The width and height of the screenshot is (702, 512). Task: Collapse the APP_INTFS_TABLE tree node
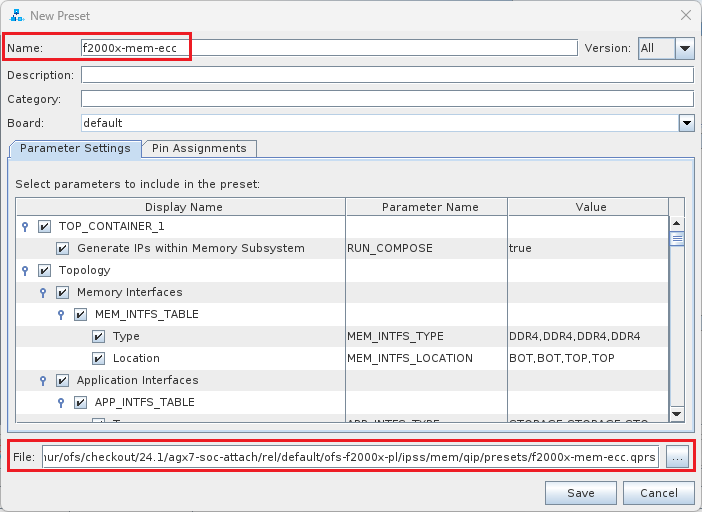coord(61,402)
